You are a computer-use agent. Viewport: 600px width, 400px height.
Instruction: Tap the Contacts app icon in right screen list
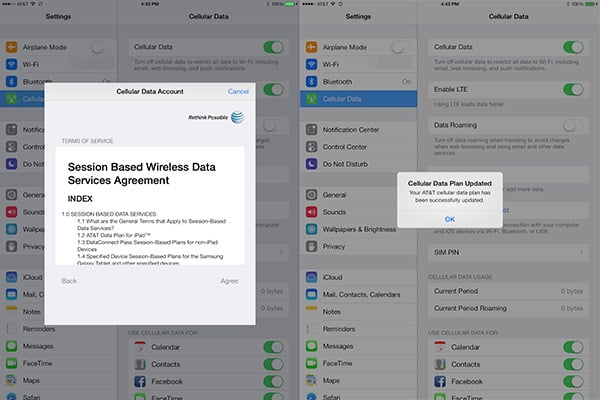(440, 364)
